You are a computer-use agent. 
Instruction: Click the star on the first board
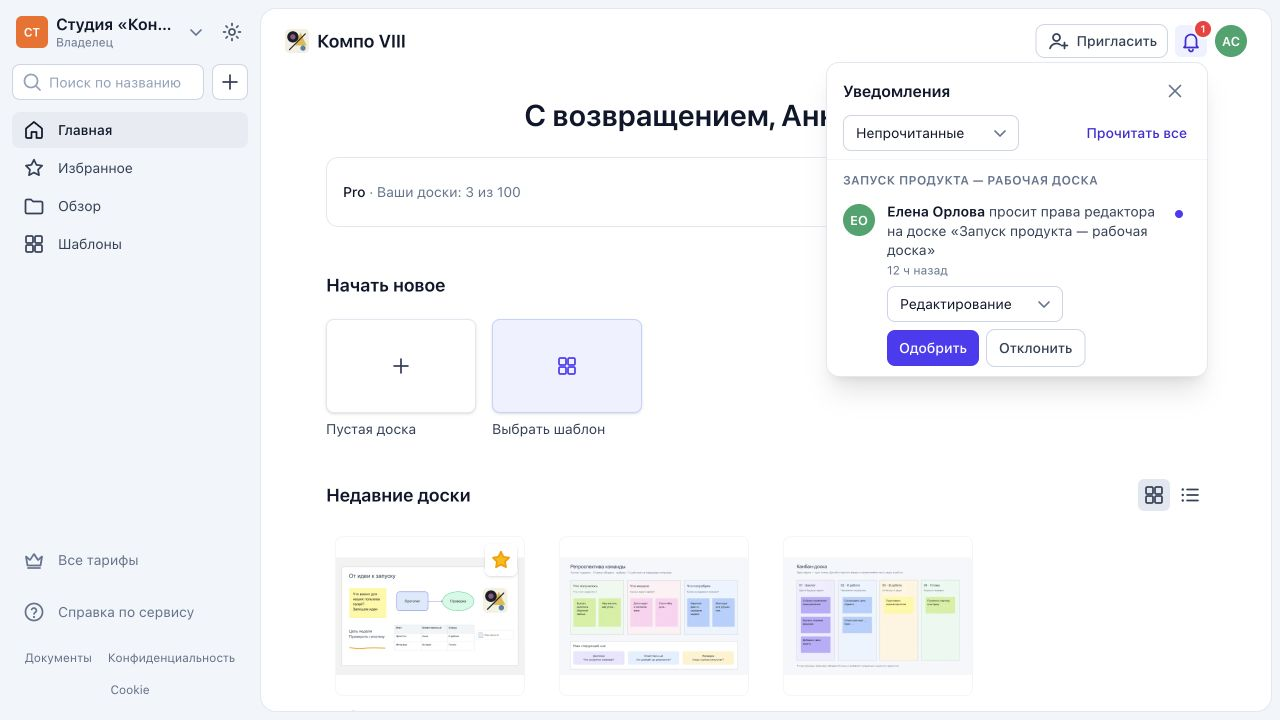(501, 560)
